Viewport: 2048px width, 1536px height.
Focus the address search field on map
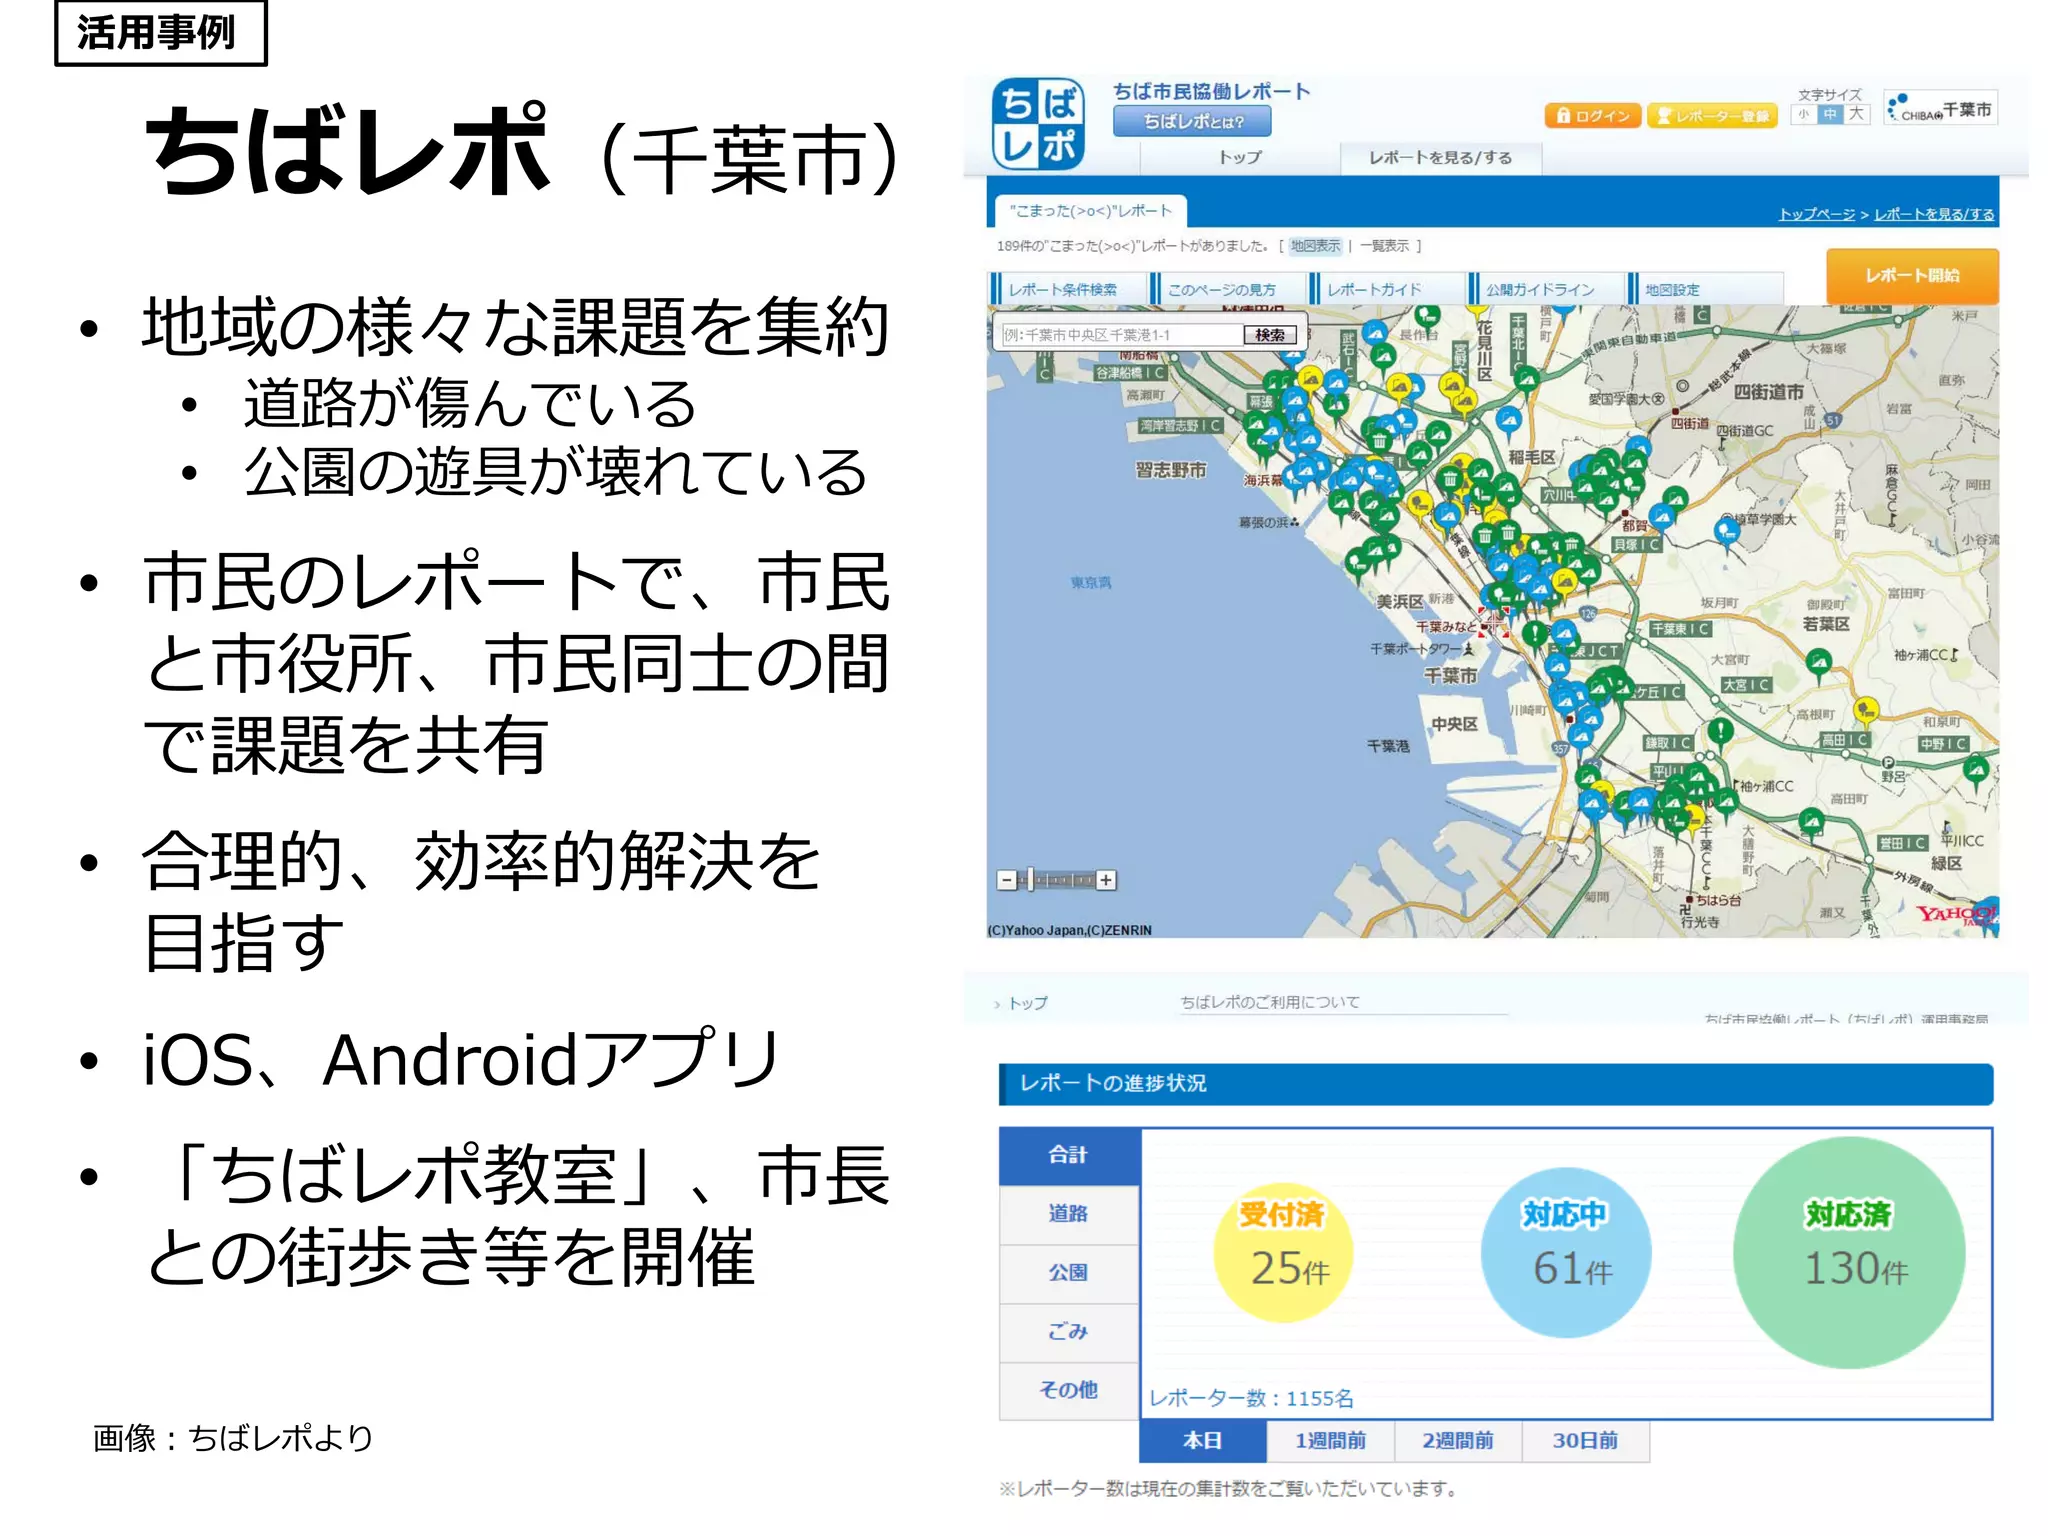coord(1122,335)
